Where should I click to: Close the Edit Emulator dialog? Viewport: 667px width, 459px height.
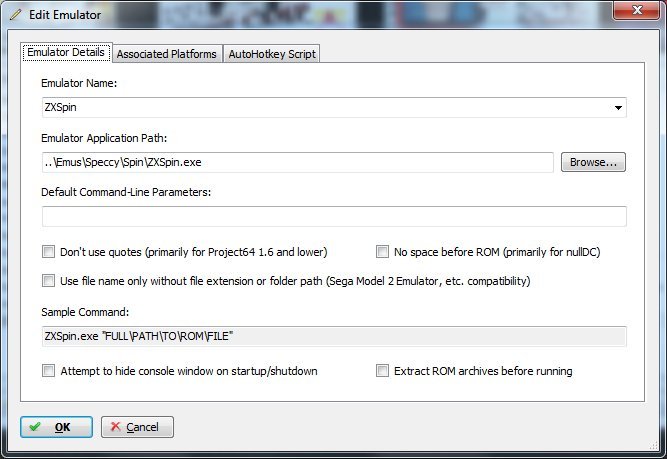636,10
